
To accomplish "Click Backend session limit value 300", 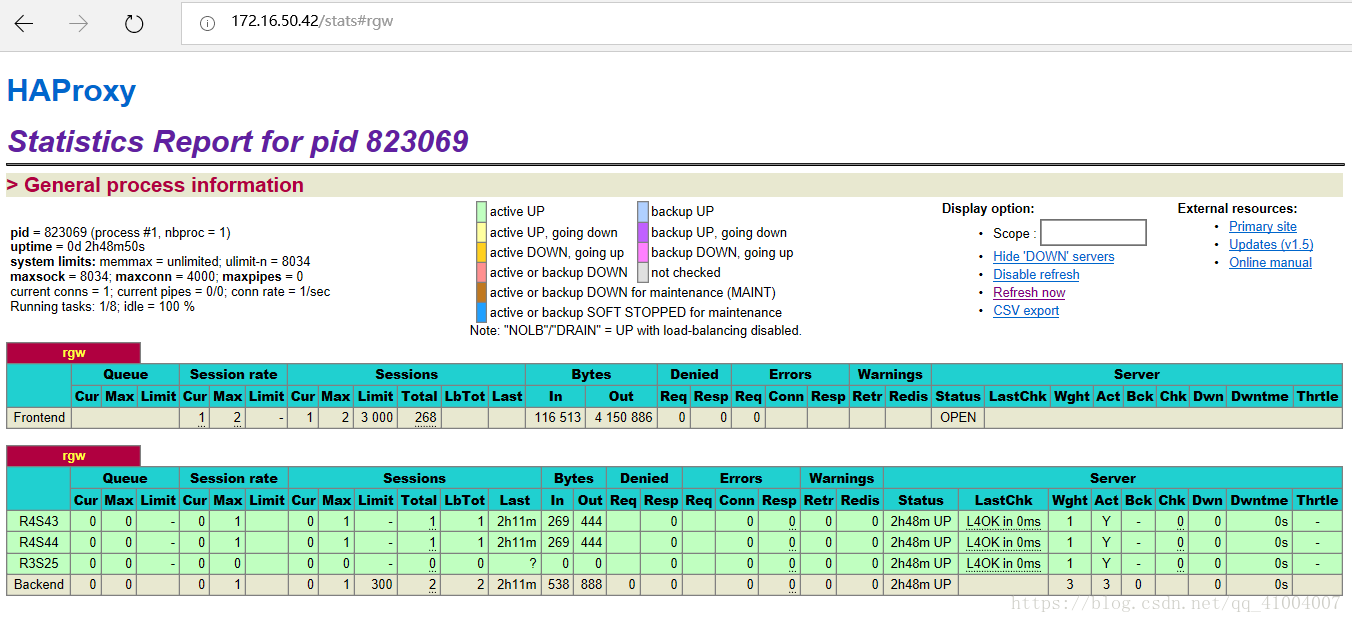I will tap(381, 584).
